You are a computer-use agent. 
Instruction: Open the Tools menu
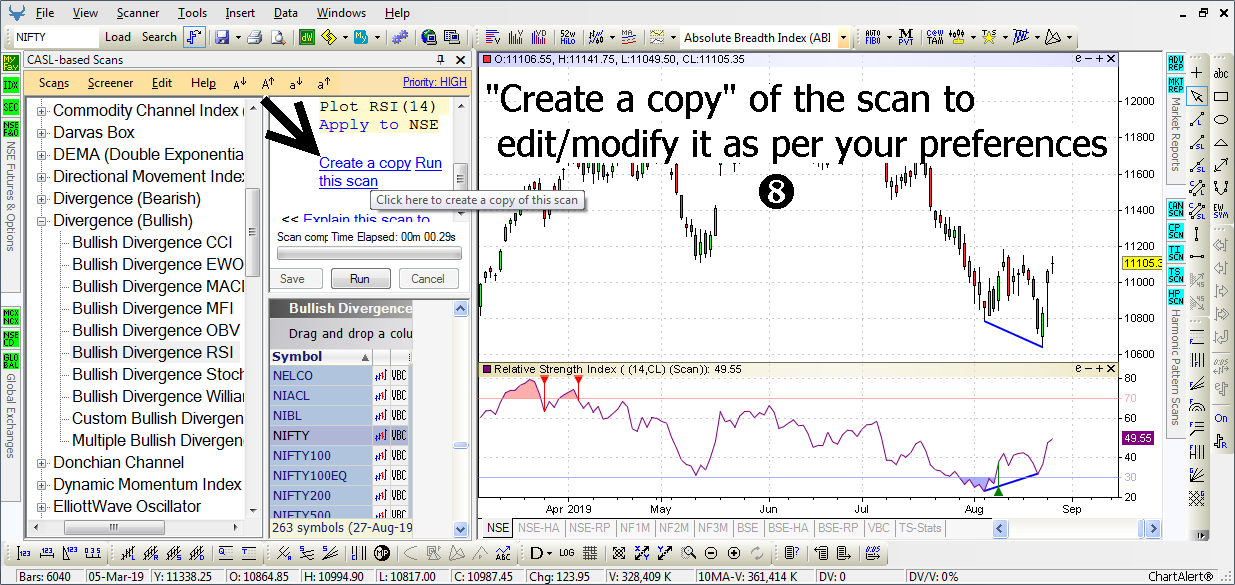pos(192,13)
